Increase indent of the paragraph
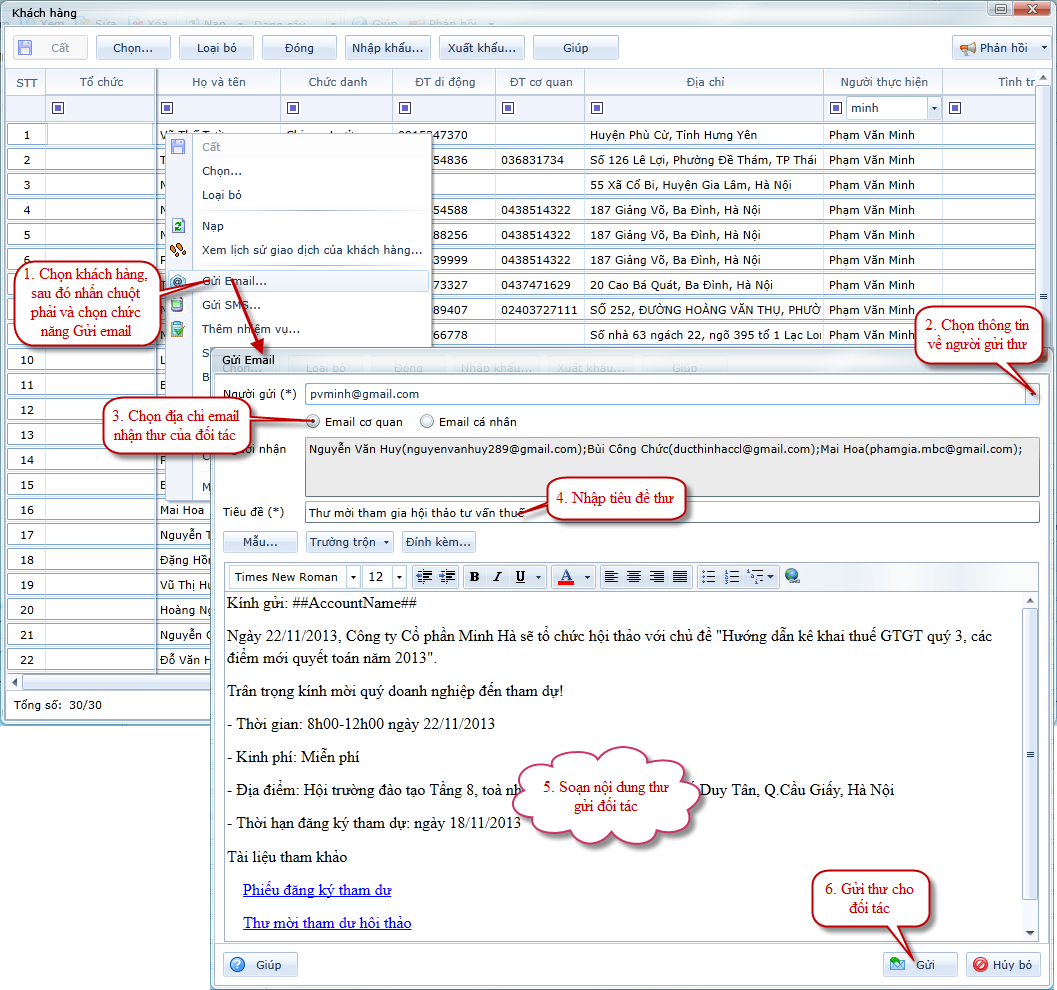 click(446, 577)
